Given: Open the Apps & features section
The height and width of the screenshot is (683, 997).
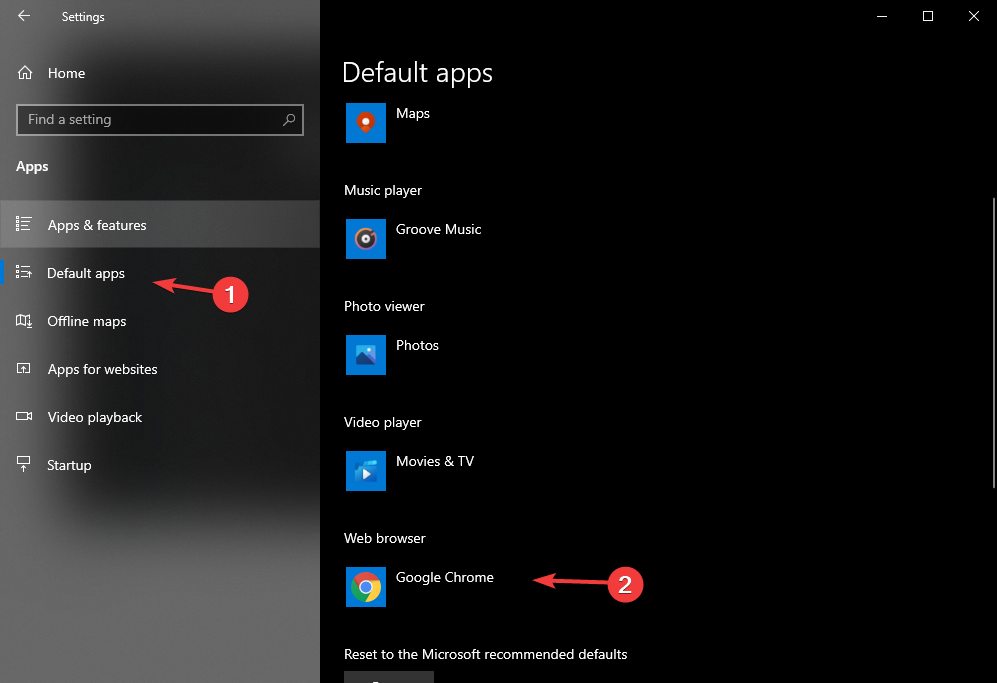Looking at the screenshot, I should click(97, 225).
